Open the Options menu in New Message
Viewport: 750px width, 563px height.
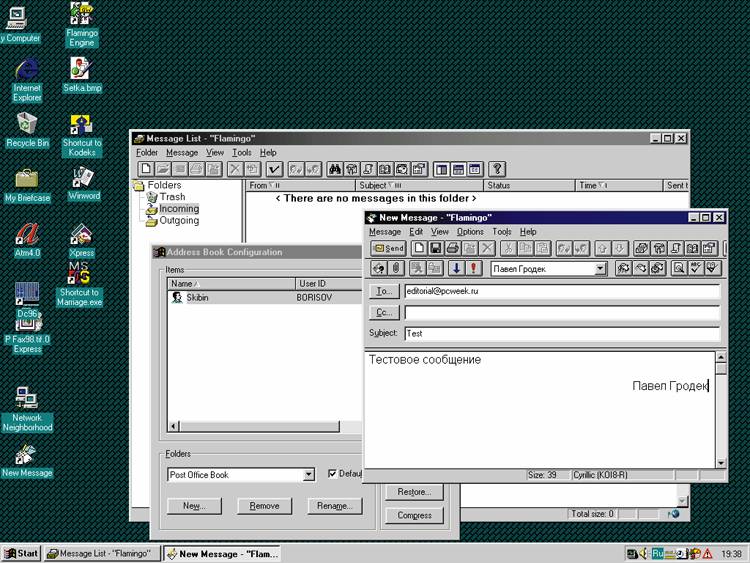pos(470,231)
